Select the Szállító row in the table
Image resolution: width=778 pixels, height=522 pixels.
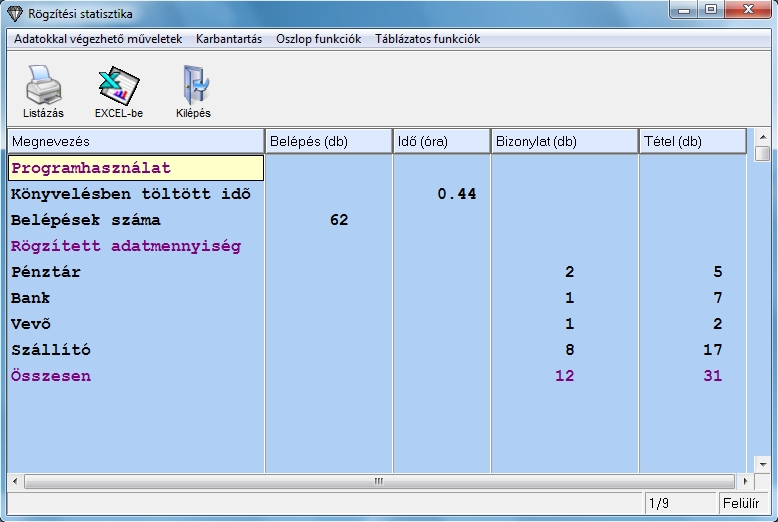click(x=52, y=350)
